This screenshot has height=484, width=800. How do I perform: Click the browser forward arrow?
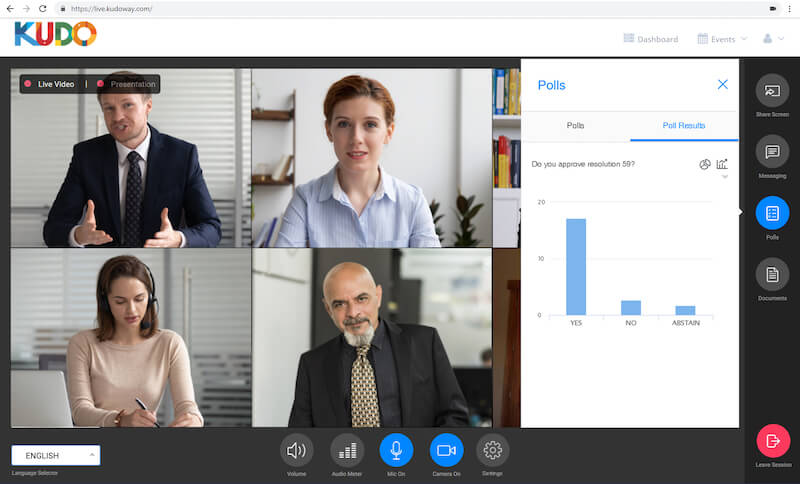pyautogui.click(x=26, y=9)
